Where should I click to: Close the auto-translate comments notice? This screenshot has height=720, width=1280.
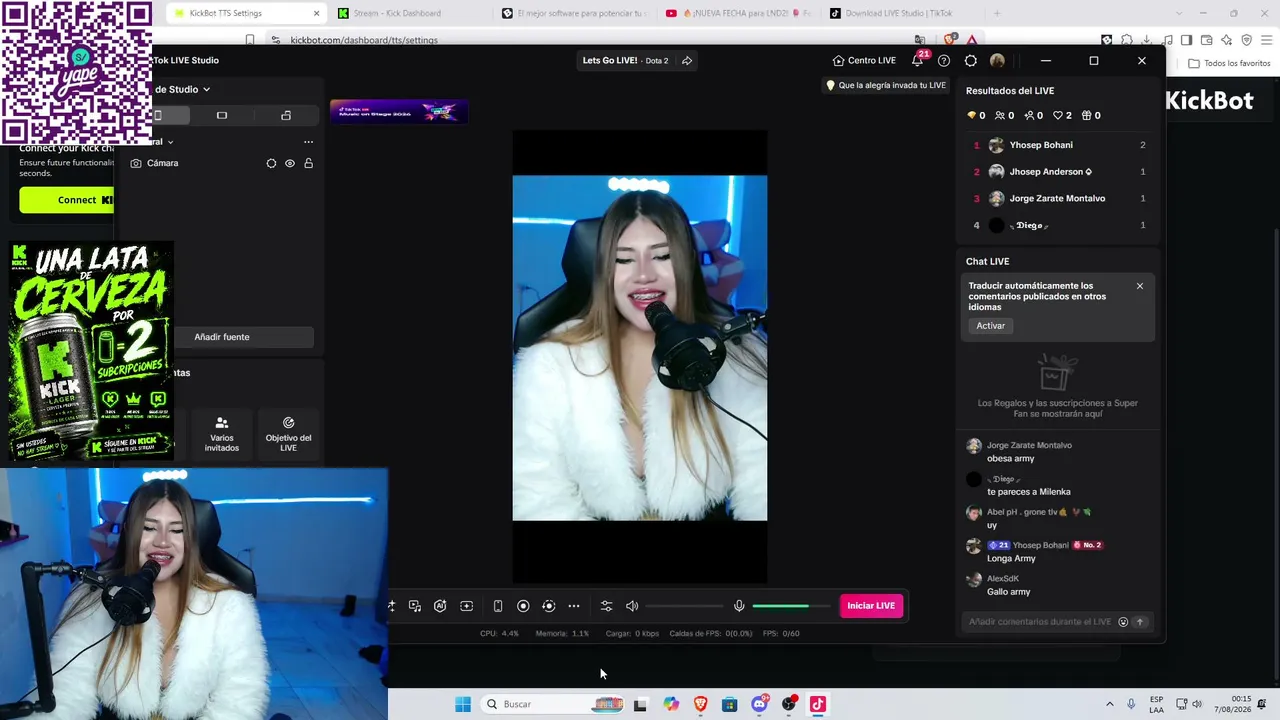click(x=1139, y=286)
